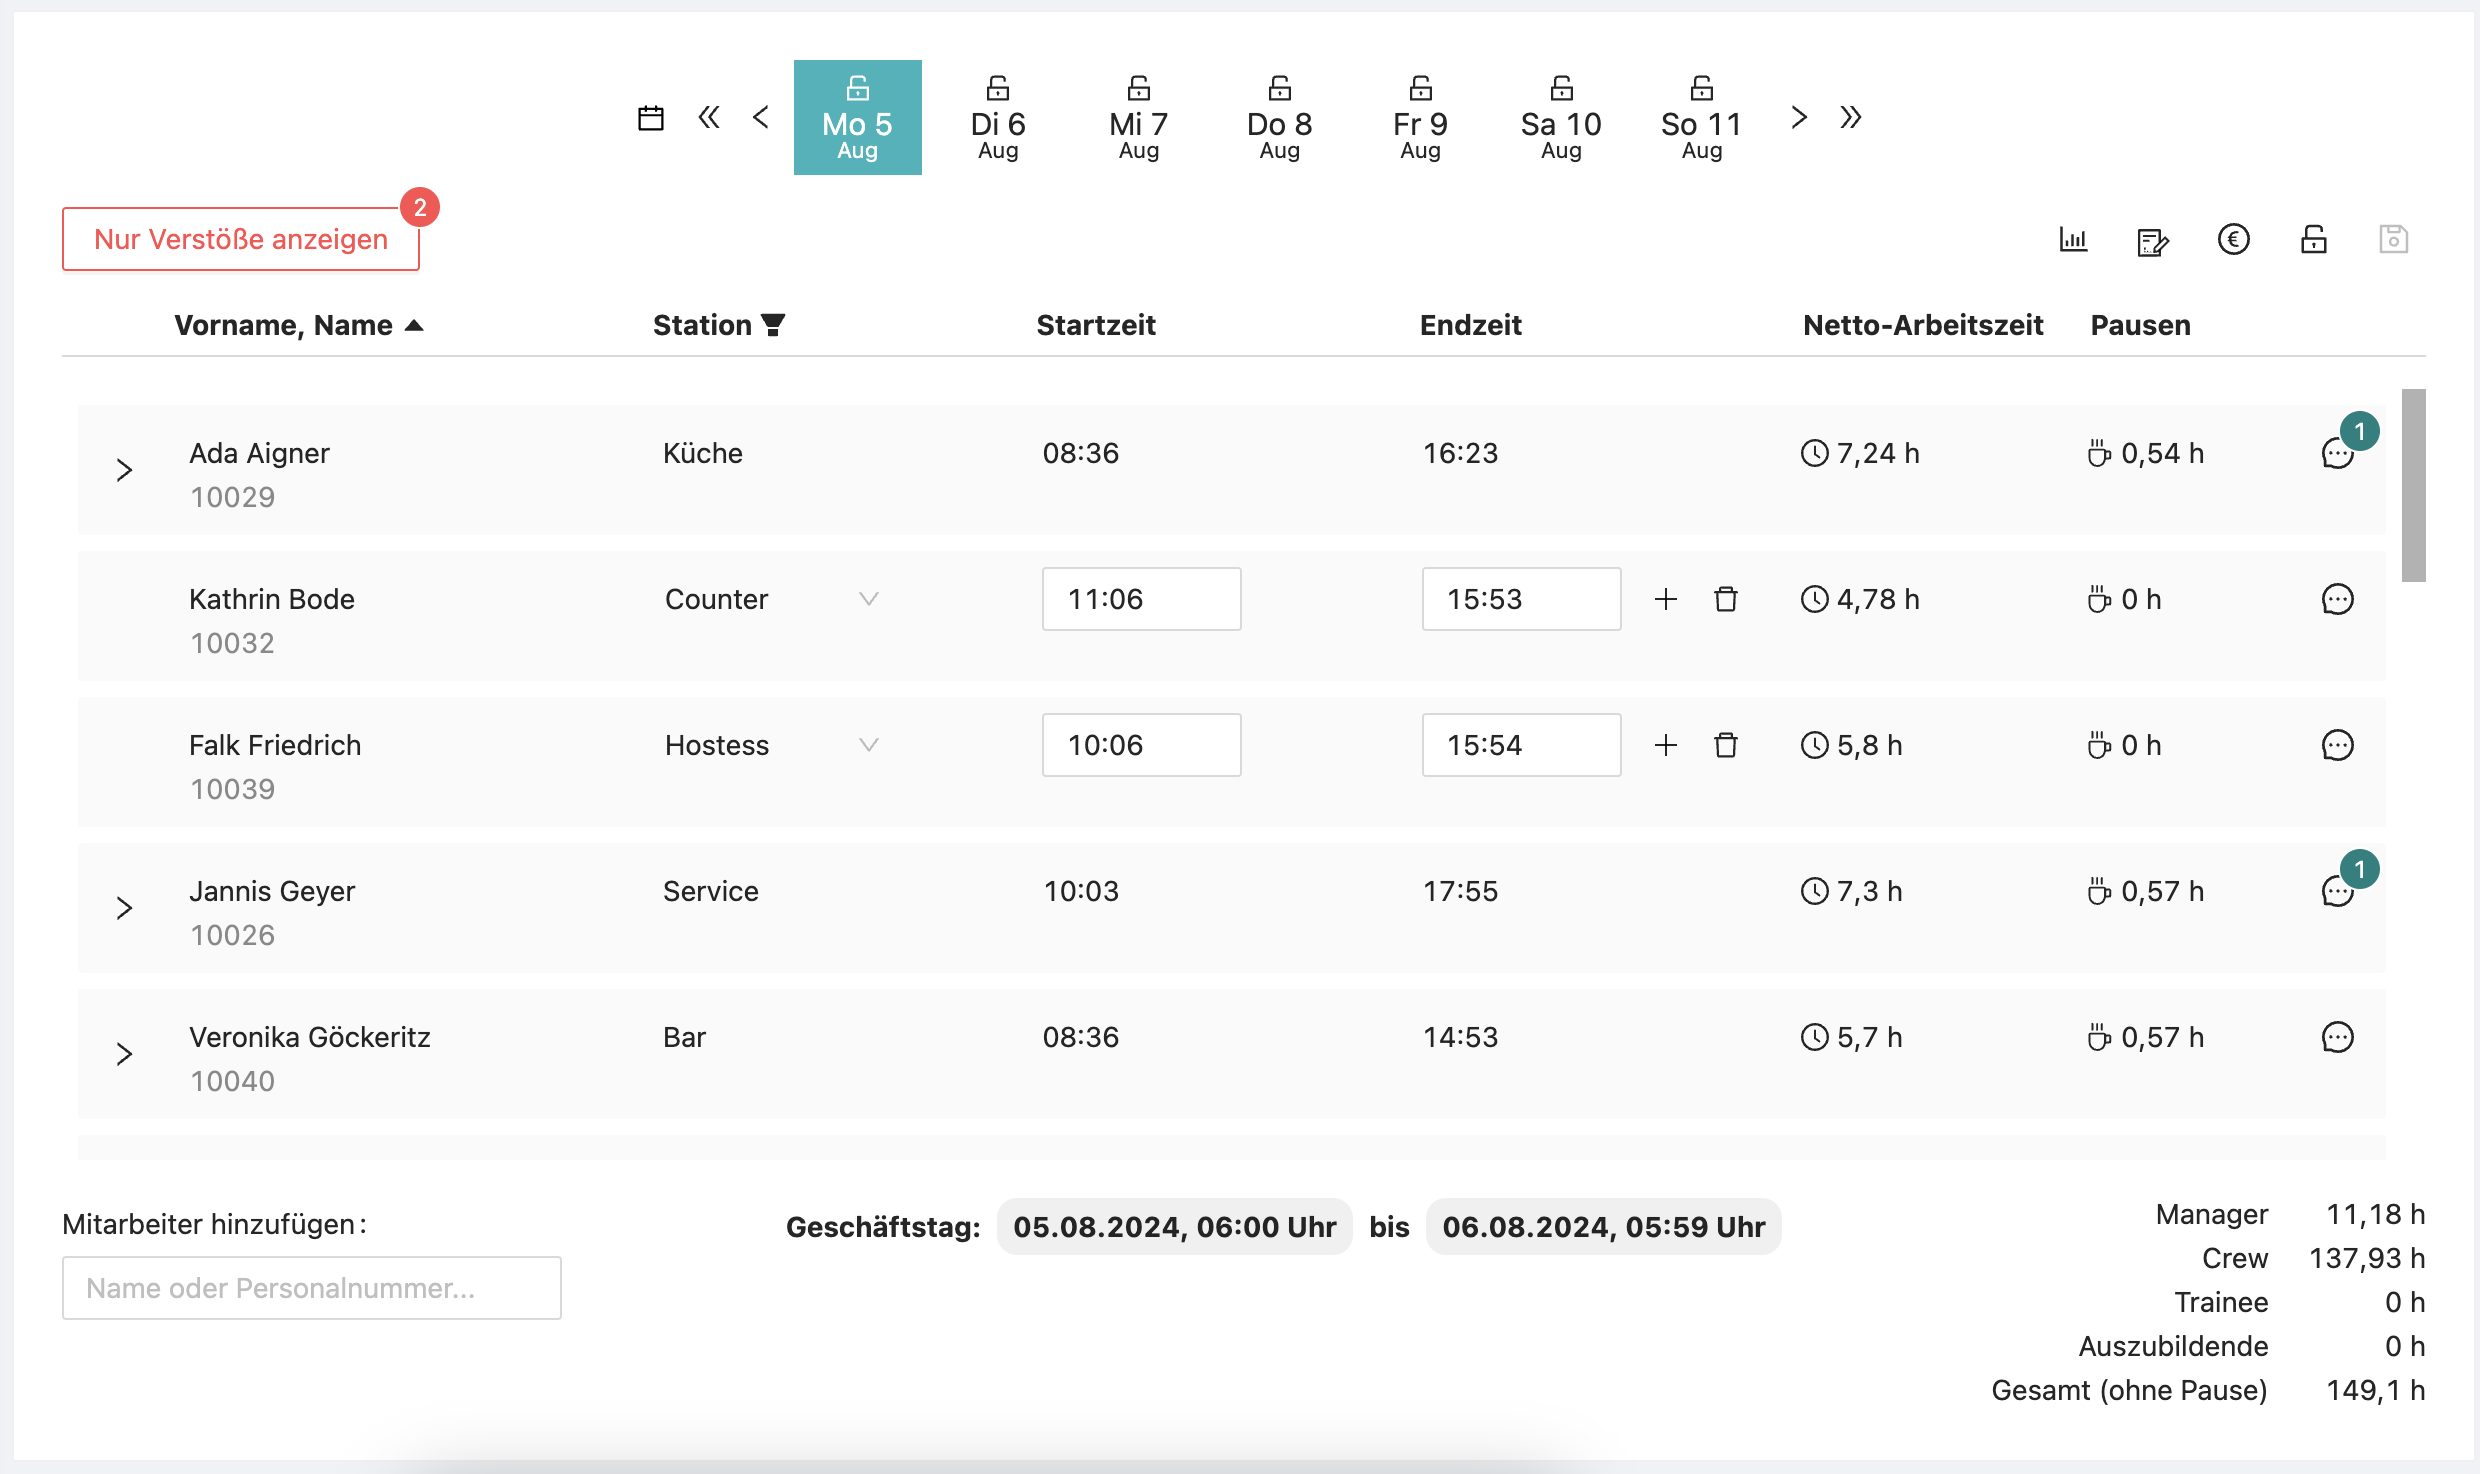
Task: Open the statistics bar chart icon
Action: coord(2073,240)
